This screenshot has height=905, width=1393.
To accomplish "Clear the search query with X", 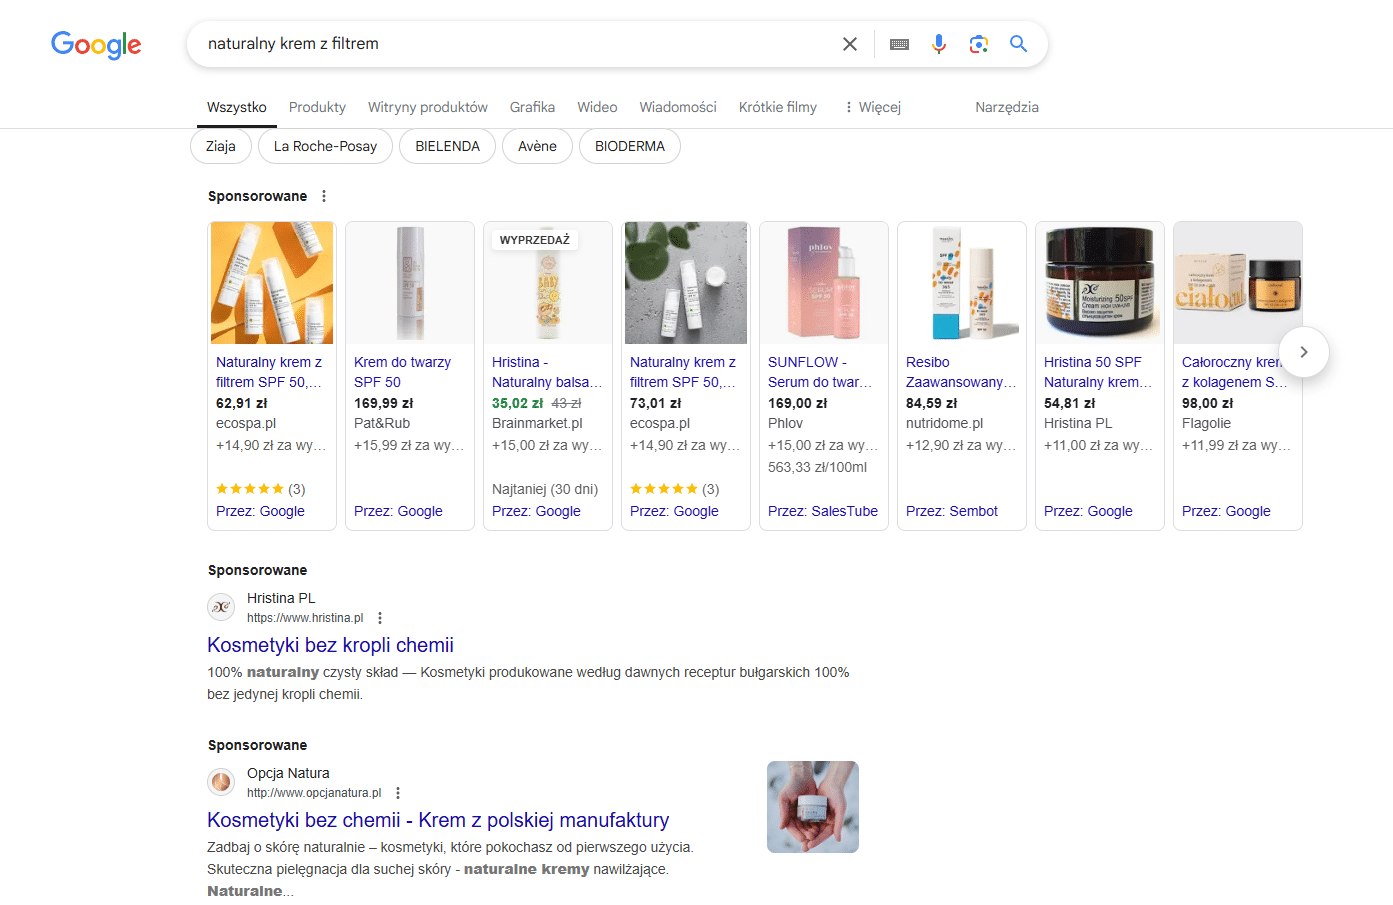I will tap(850, 44).
